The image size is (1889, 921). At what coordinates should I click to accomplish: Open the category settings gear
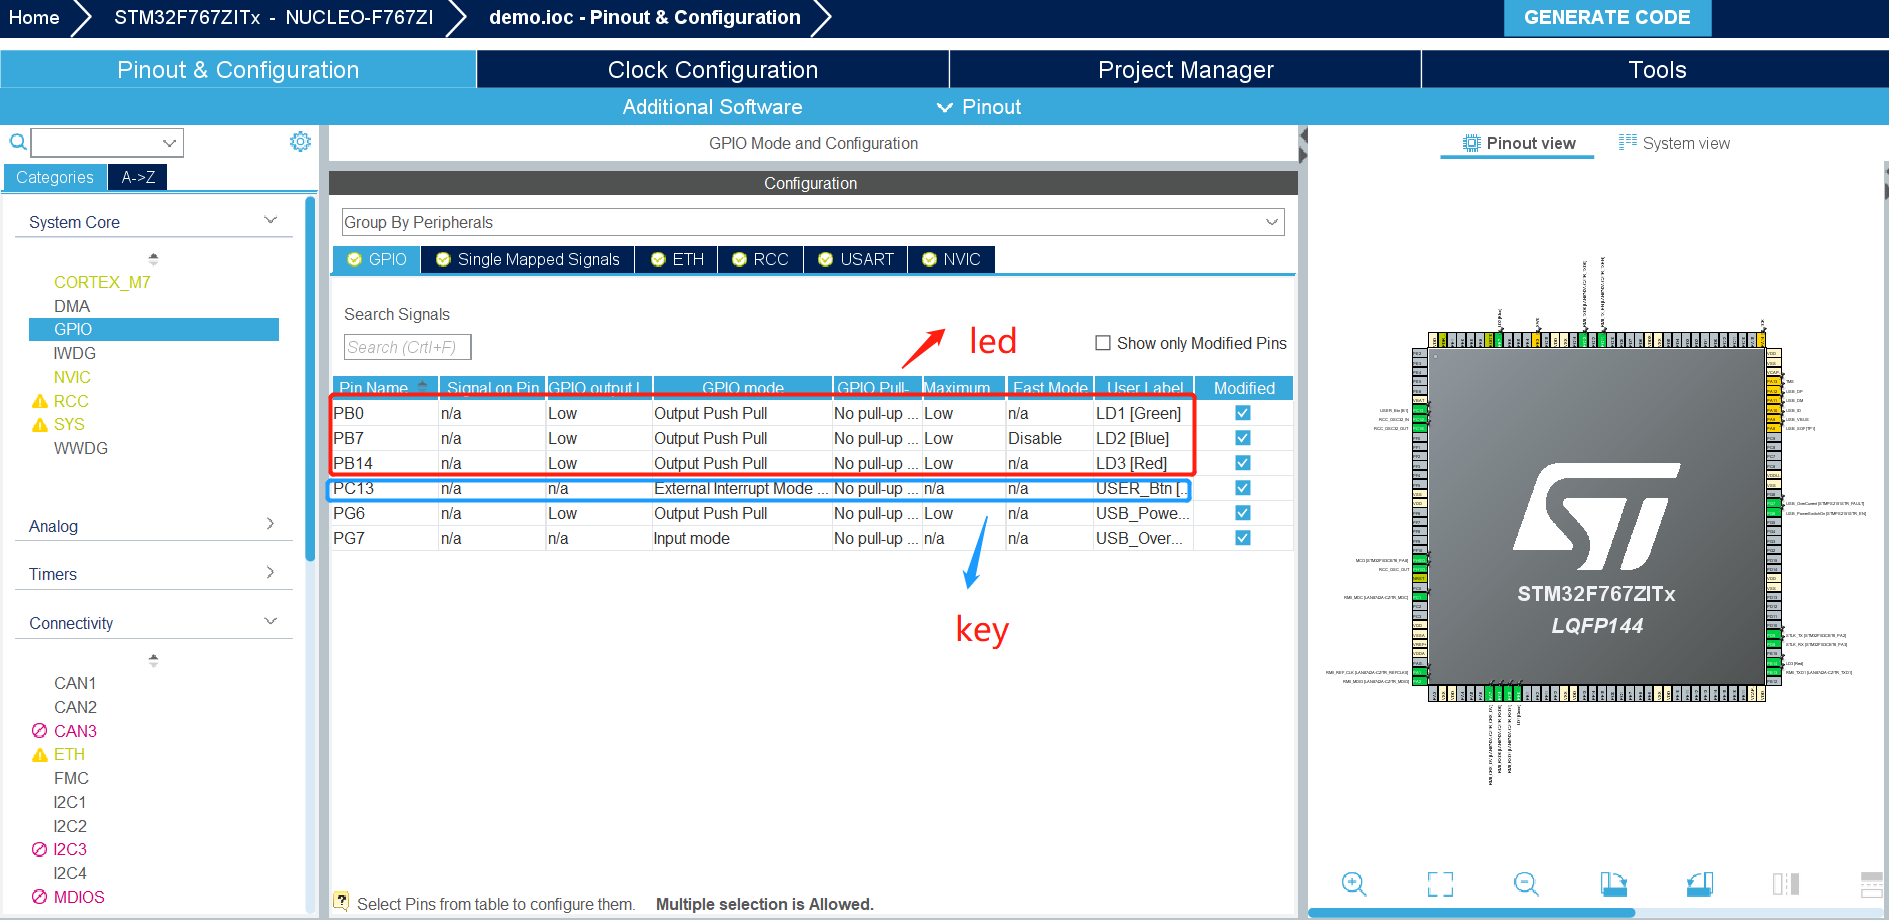(300, 141)
